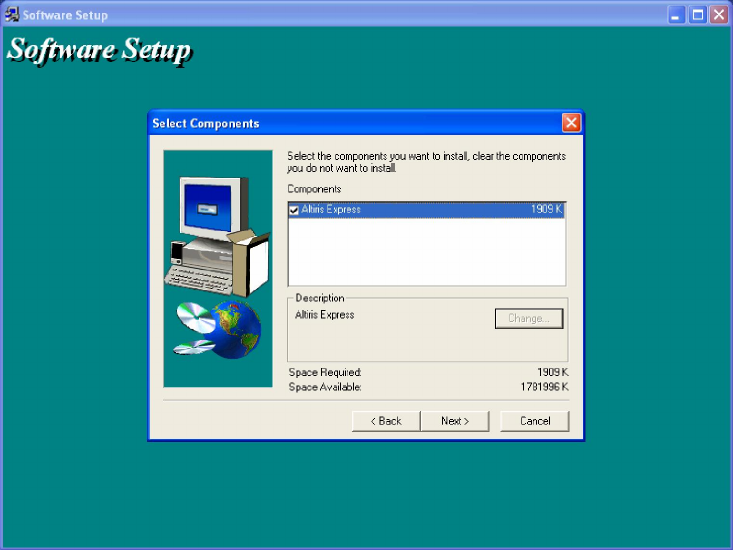Click the Components list label
Image resolution: width=733 pixels, height=550 pixels.
point(314,189)
